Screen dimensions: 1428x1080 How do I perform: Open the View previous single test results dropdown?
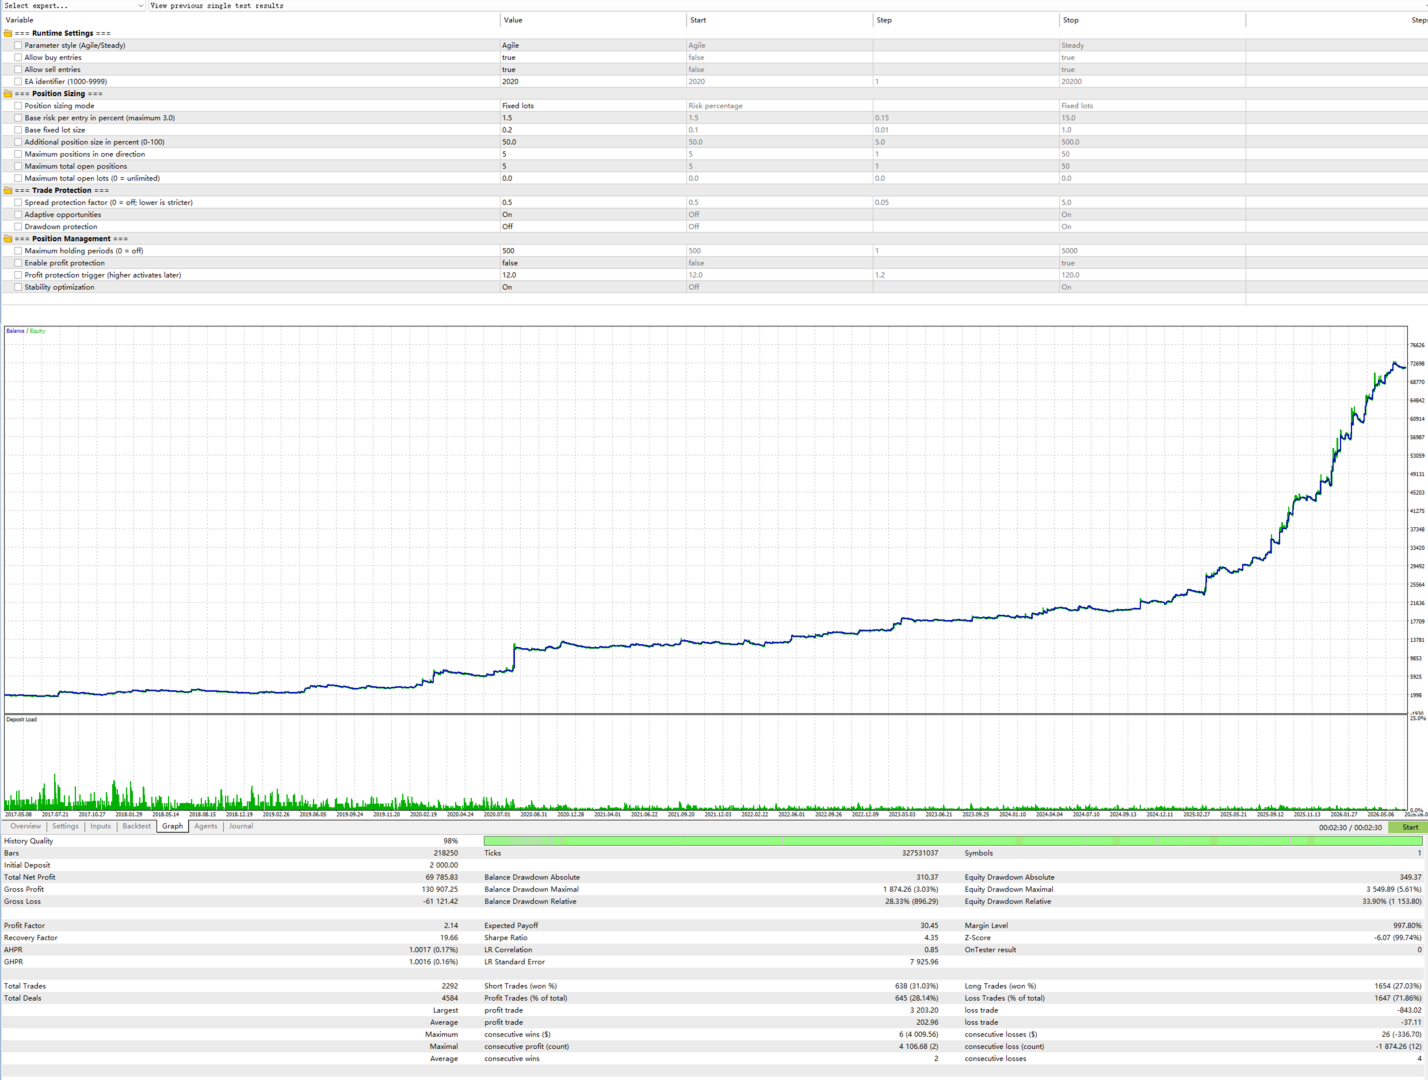(788, 6)
